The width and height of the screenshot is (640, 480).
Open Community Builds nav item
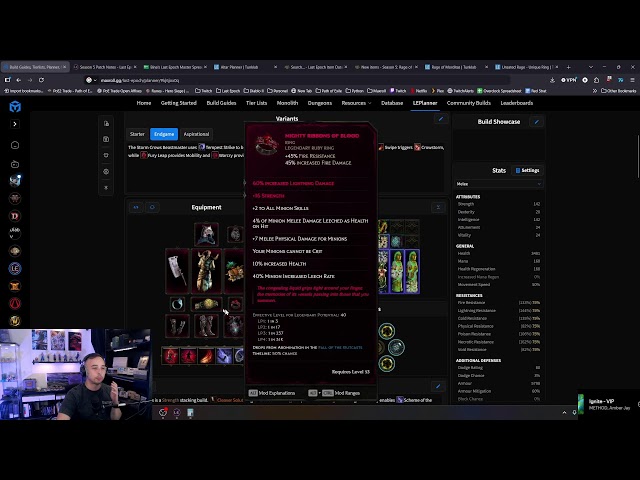click(x=469, y=103)
